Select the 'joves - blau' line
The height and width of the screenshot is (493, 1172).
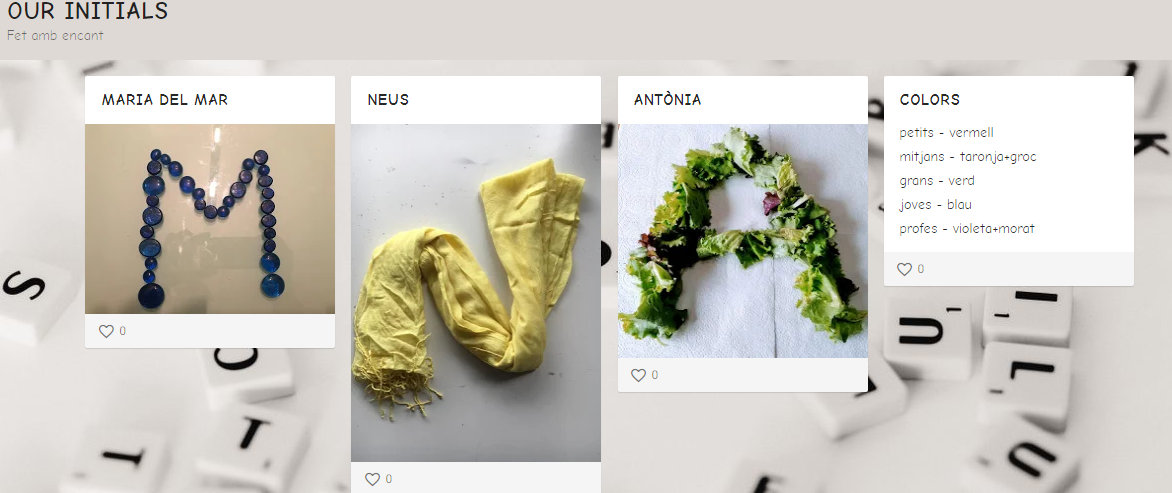pyautogui.click(x=936, y=205)
